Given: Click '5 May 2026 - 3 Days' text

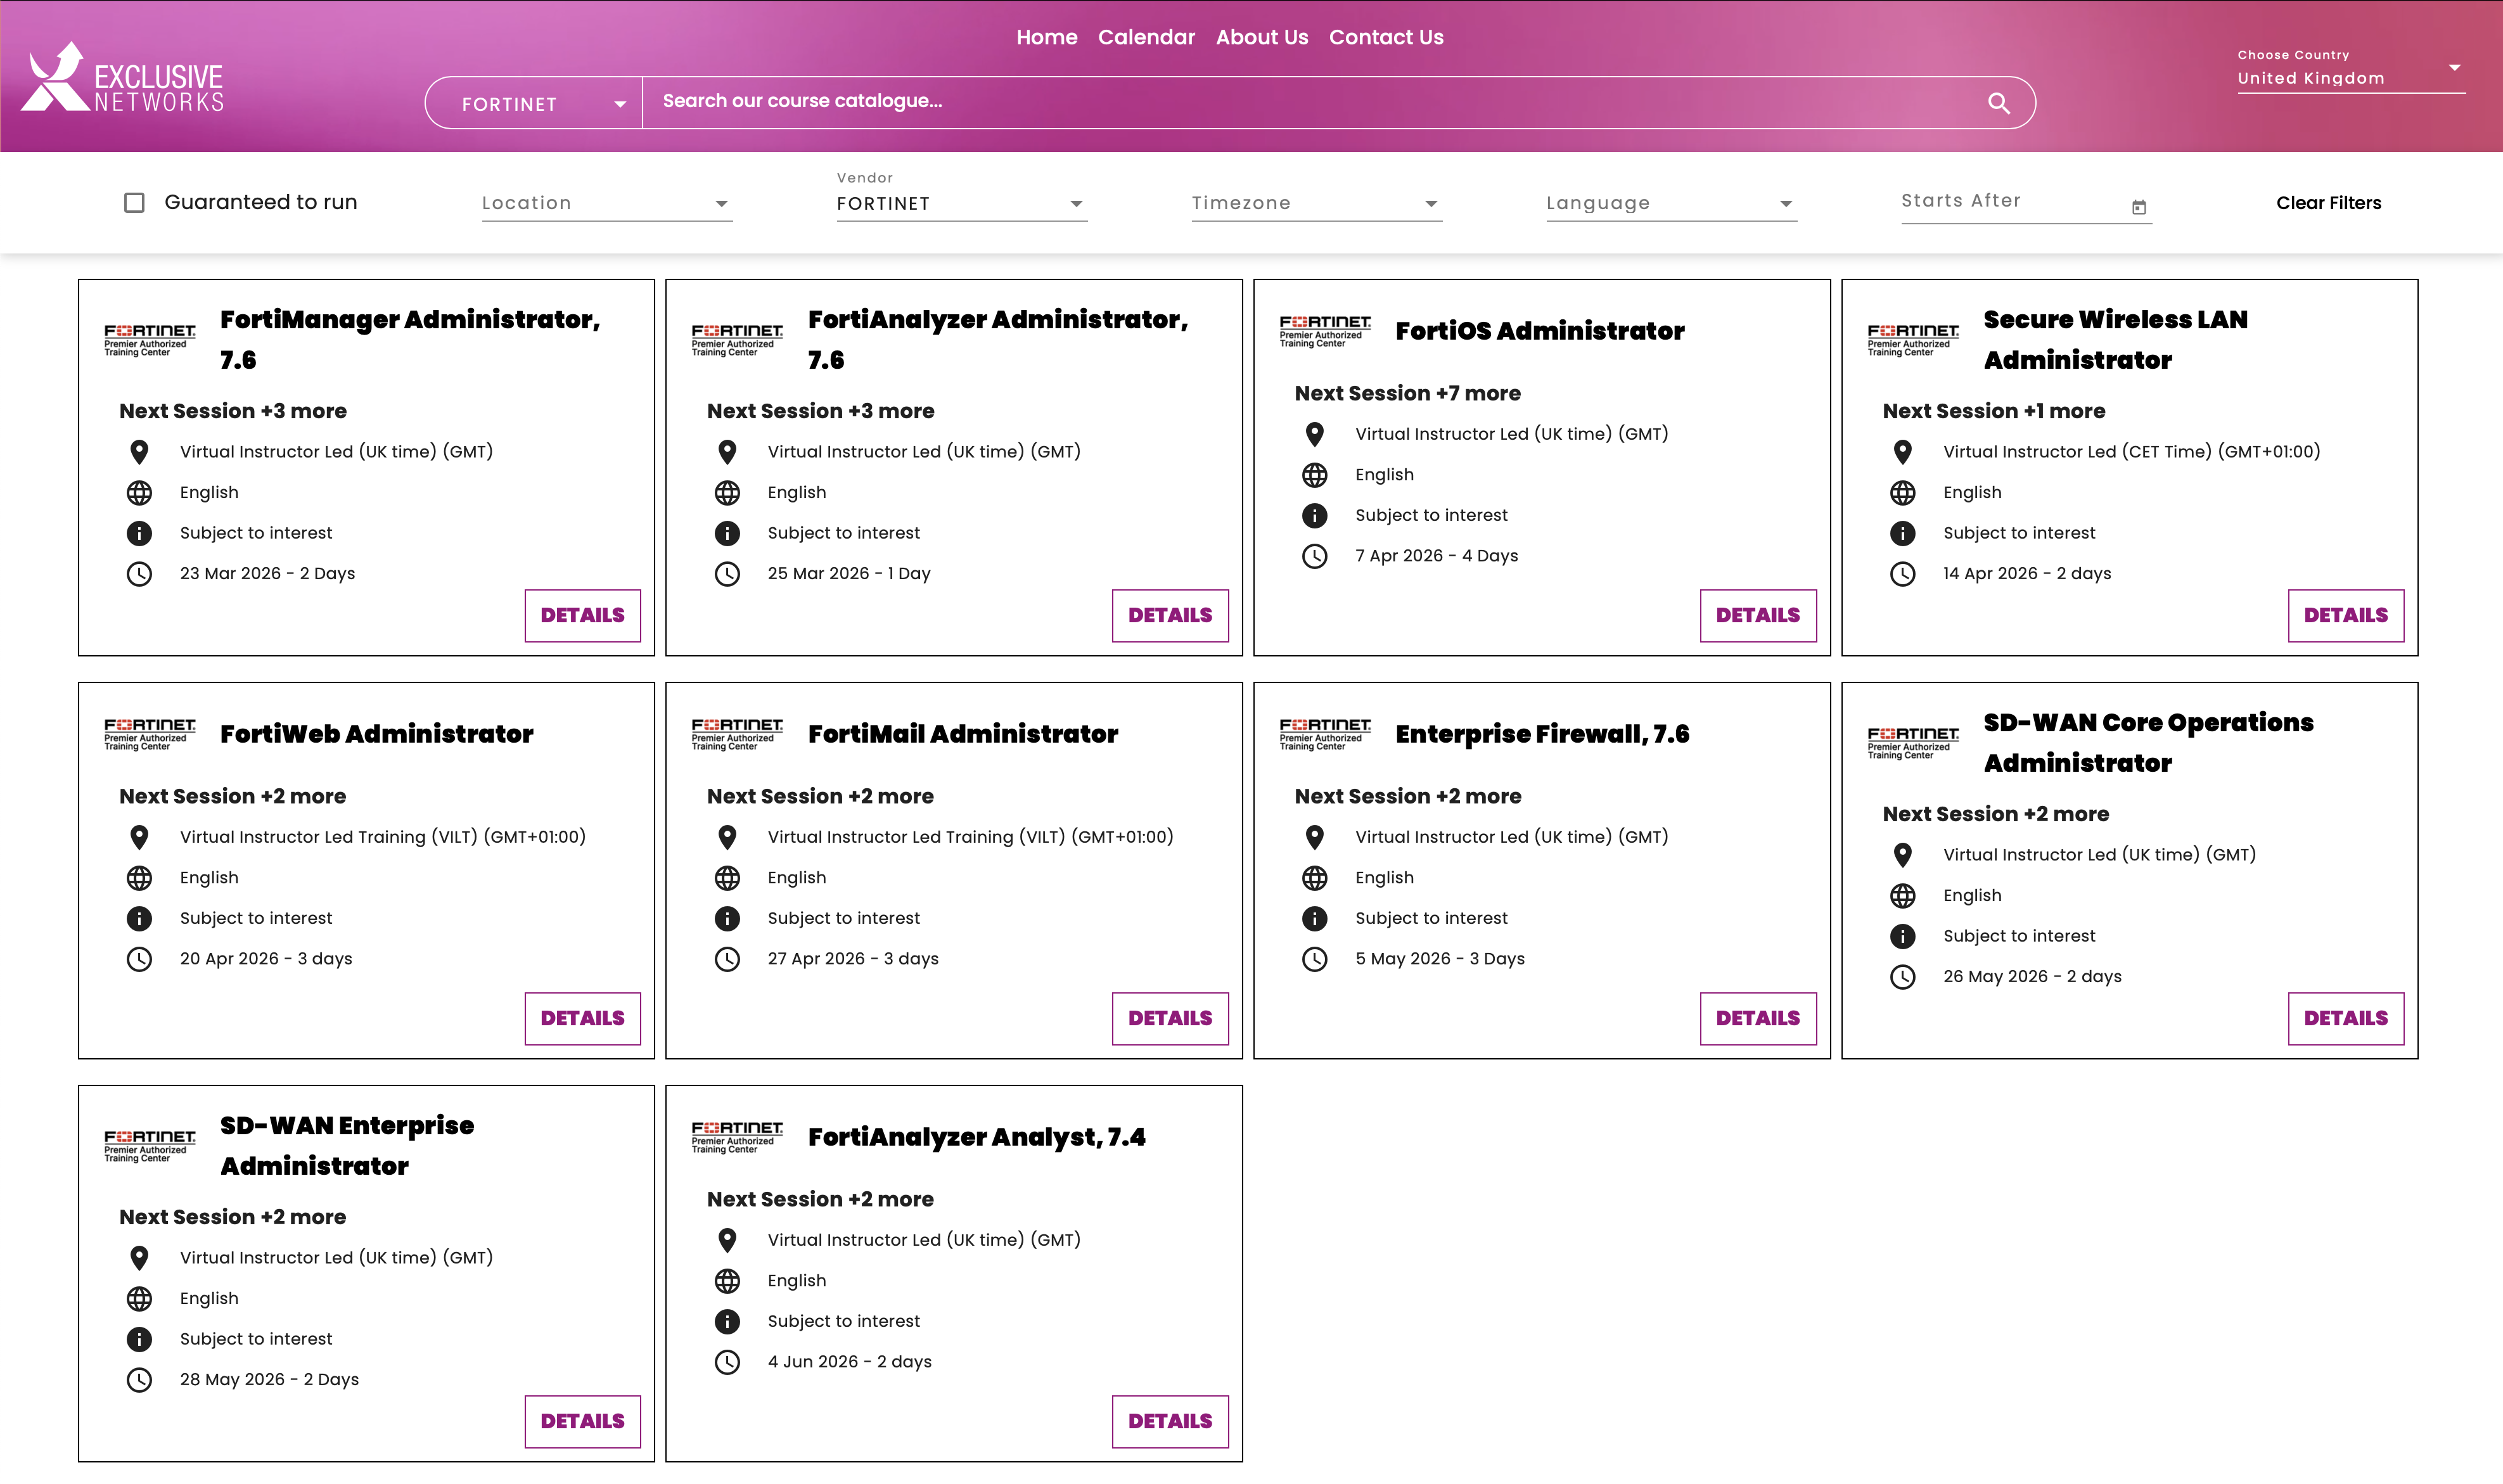Looking at the screenshot, I should [x=1439, y=959].
